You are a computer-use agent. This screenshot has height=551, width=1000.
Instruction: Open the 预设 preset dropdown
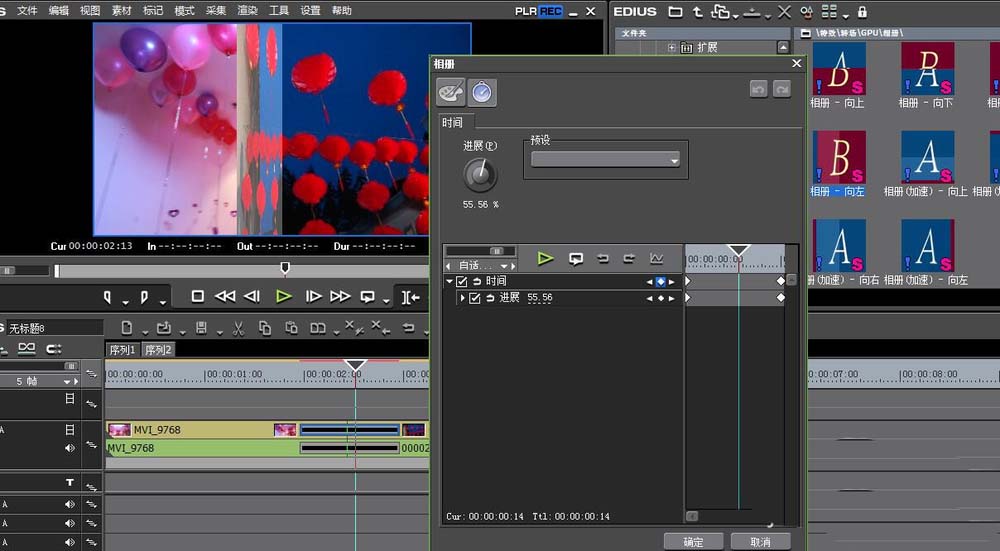605,159
